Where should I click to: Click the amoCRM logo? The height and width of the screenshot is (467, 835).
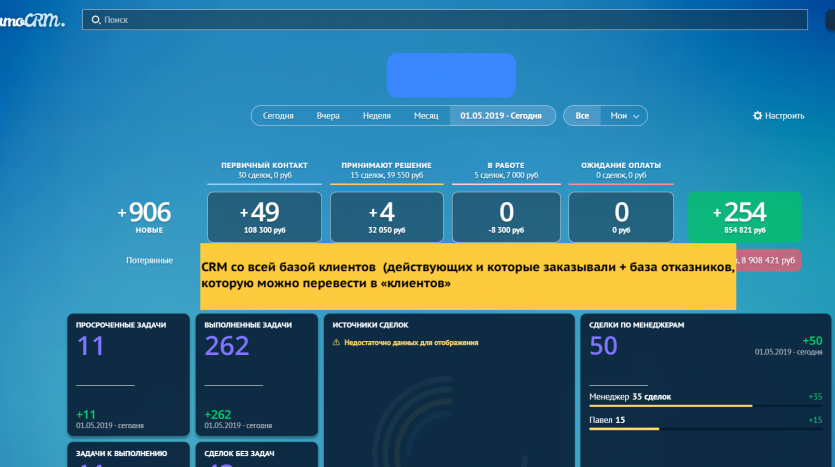[32, 20]
